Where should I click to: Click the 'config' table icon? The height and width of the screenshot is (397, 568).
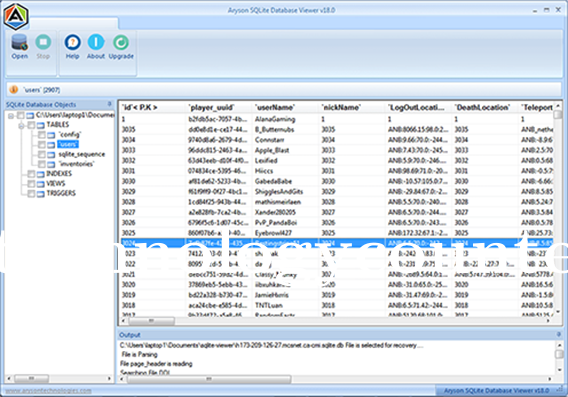tap(51, 135)
